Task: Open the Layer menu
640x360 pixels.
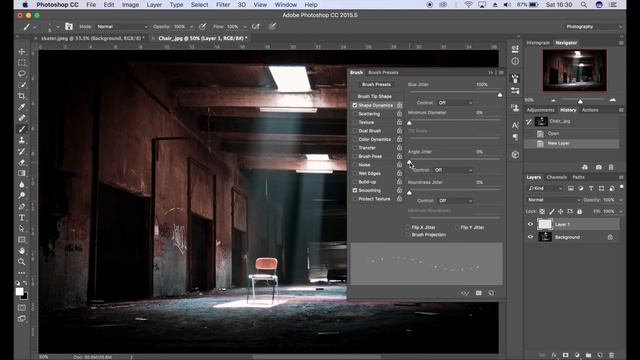Action: tap(154, 5)
